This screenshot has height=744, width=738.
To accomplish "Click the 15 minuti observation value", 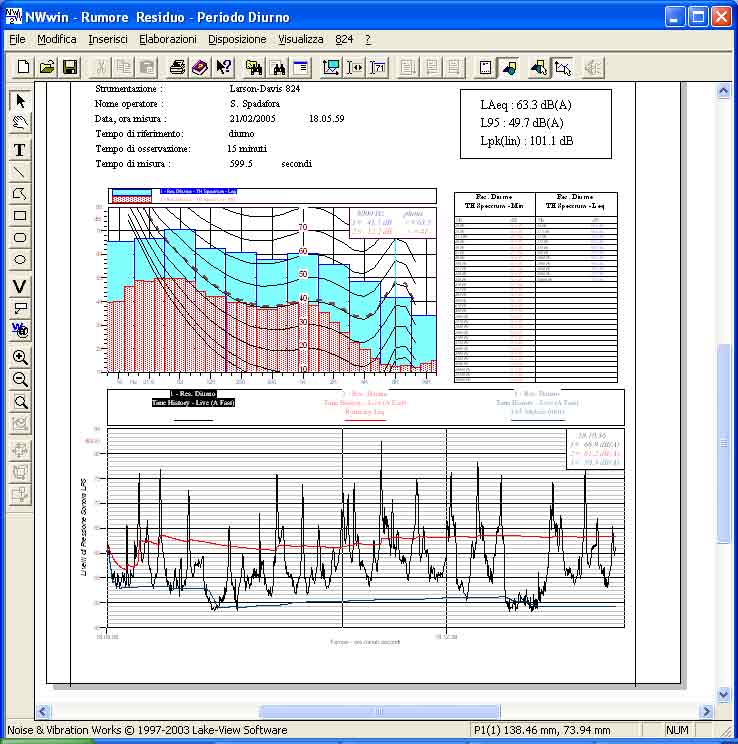I will point(247,149).
